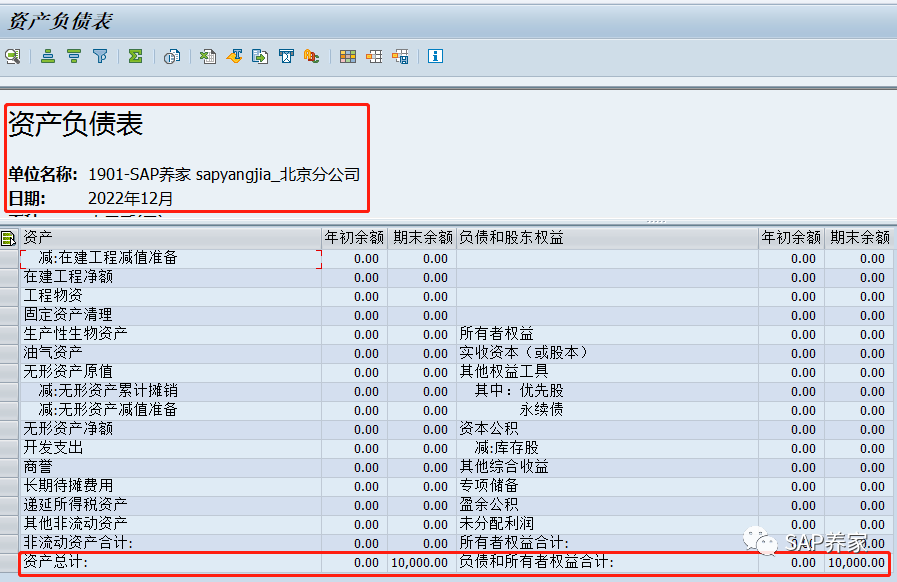Click the 其他非流动资产 cell

click(x=170, y=524)
